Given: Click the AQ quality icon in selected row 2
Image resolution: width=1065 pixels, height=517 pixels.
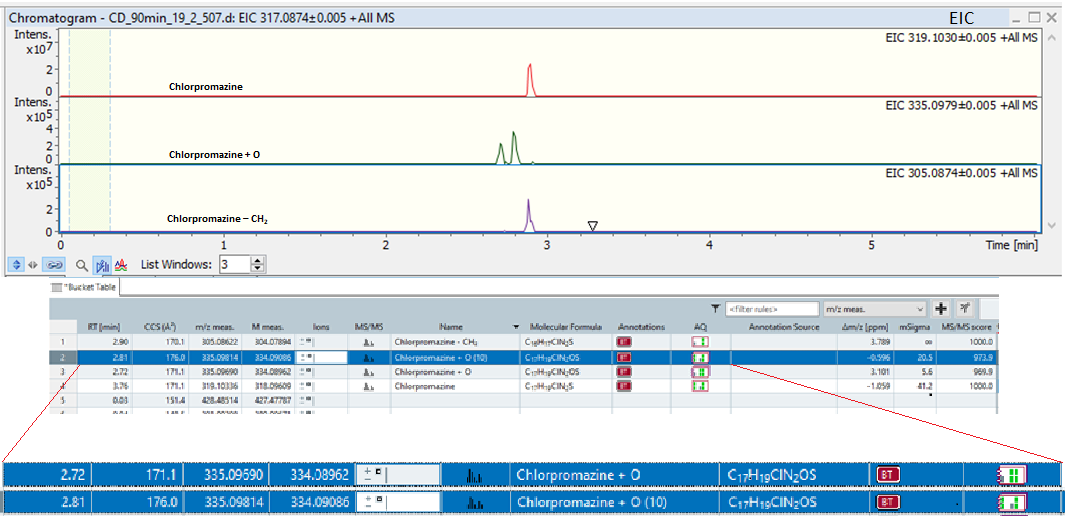Looking at the screenshot, I should pos(700,357).
